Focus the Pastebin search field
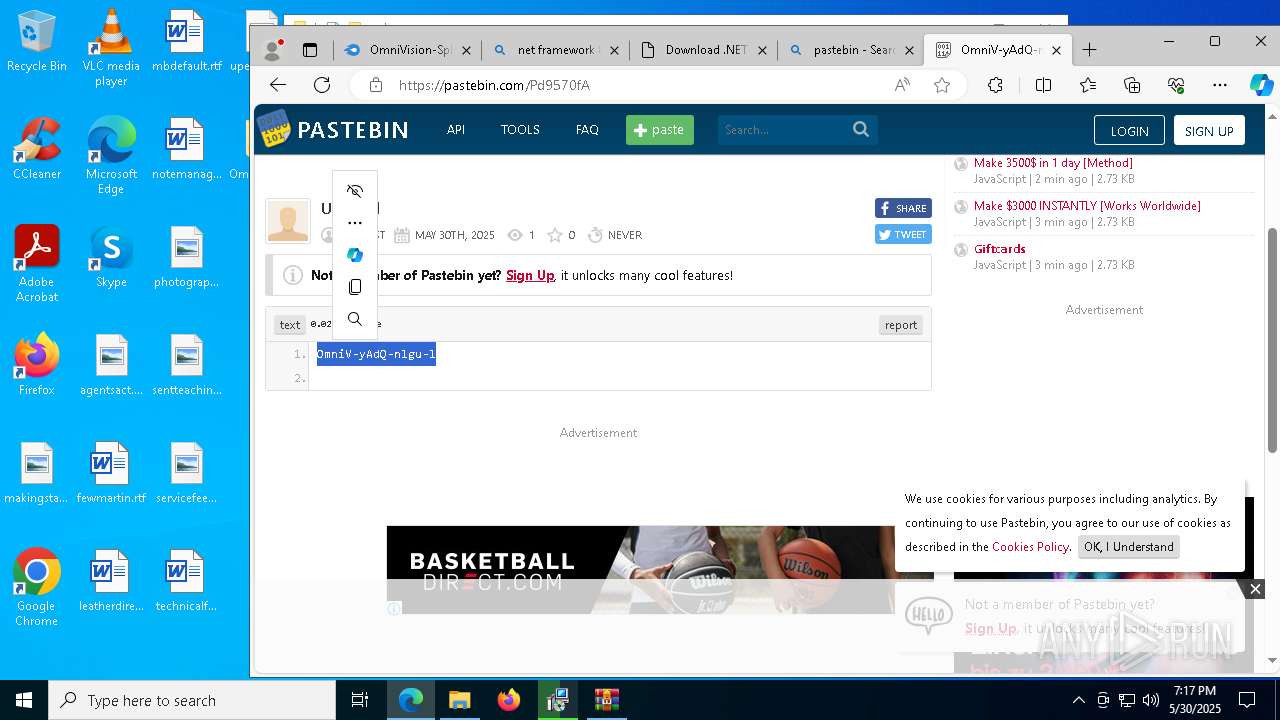Viewport: 1280px width, 720px height. click(785, 130)
